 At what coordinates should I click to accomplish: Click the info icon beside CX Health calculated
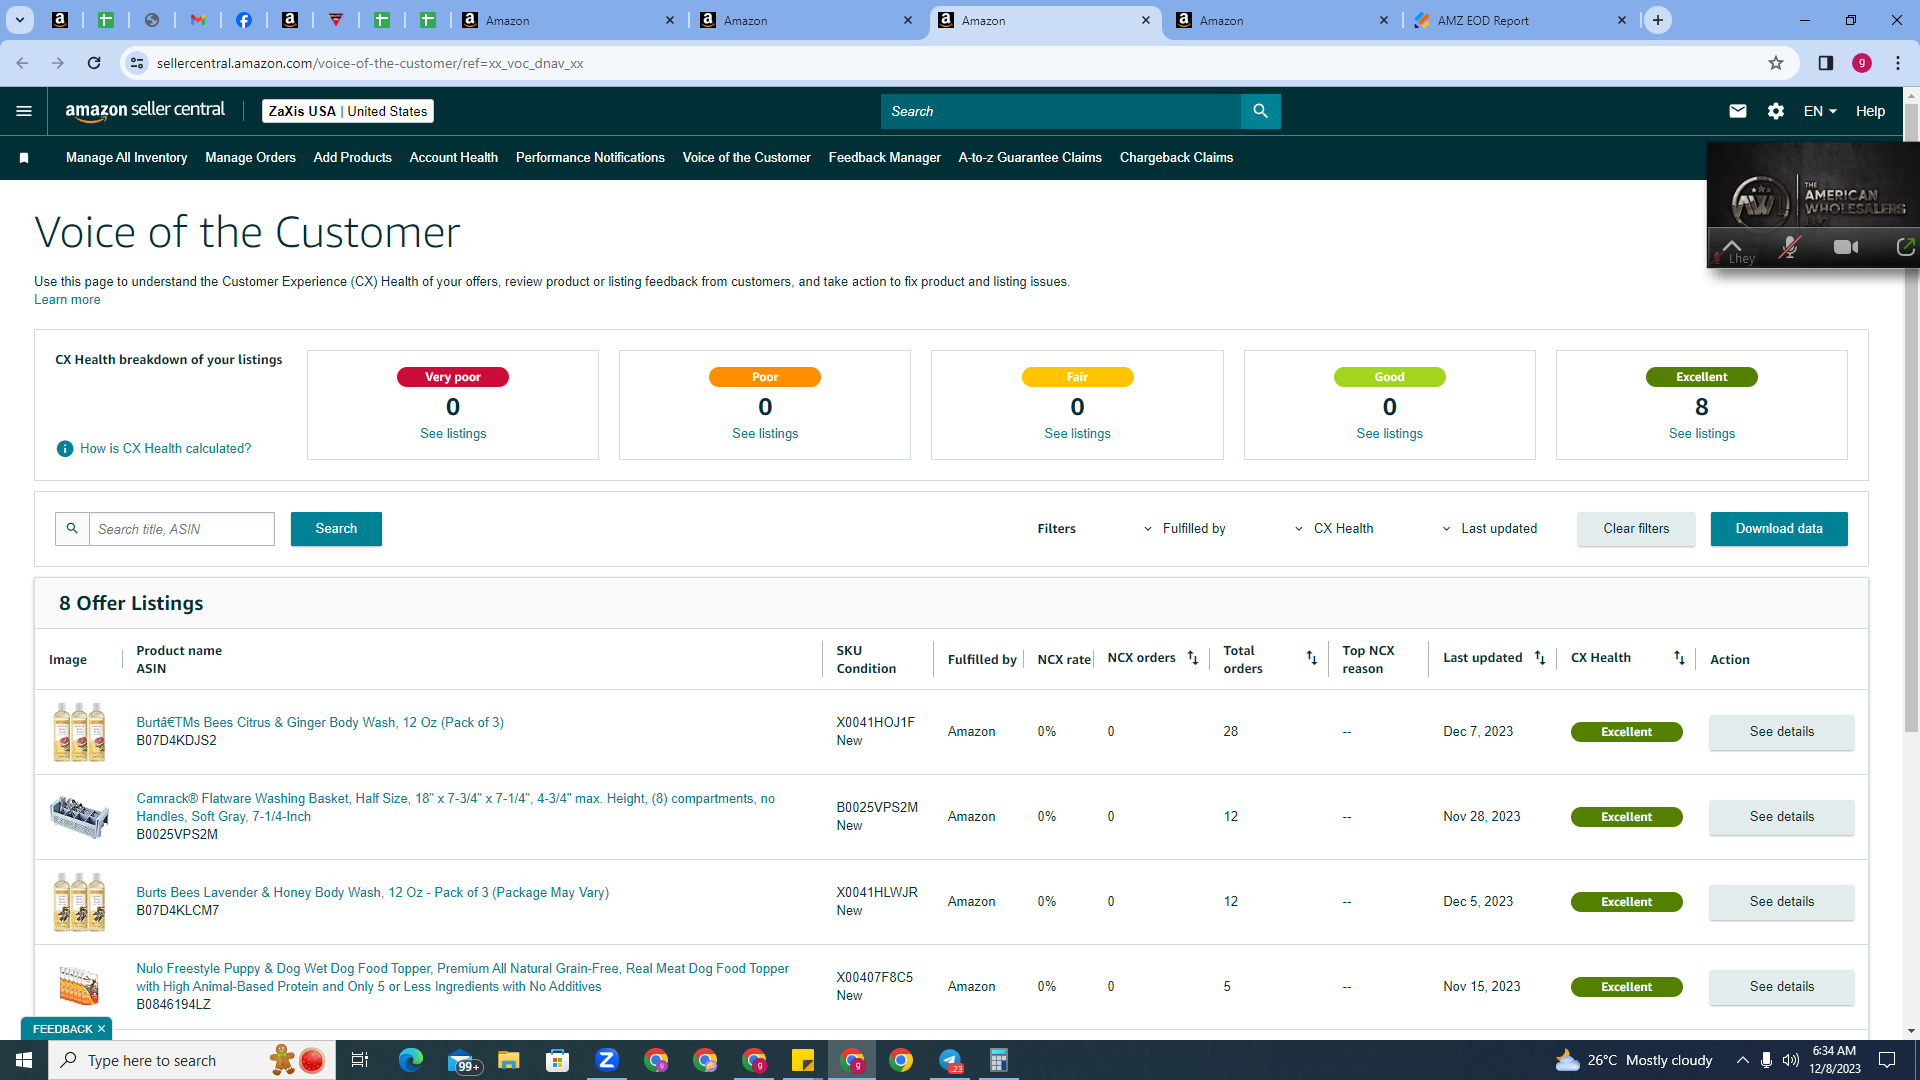point(65,449)
